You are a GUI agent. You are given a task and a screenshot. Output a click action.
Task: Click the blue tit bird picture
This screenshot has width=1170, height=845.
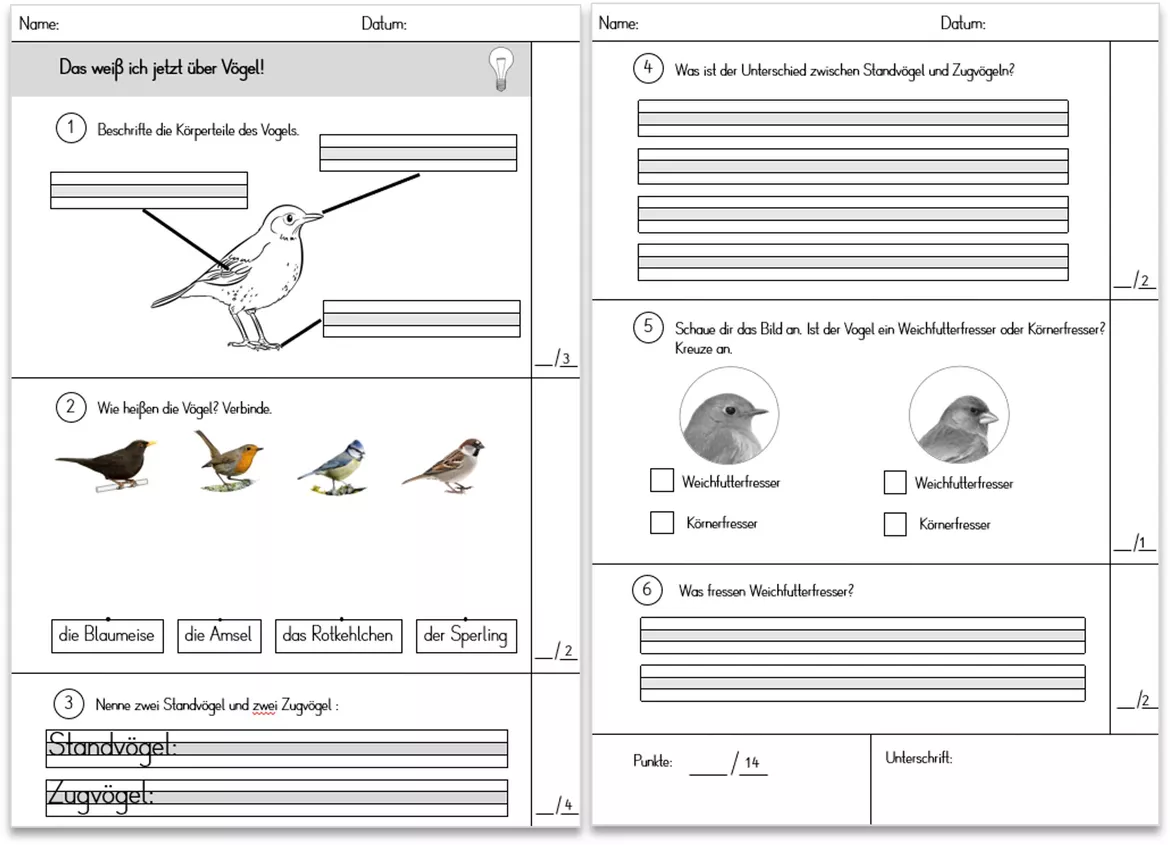pos(333,468)
